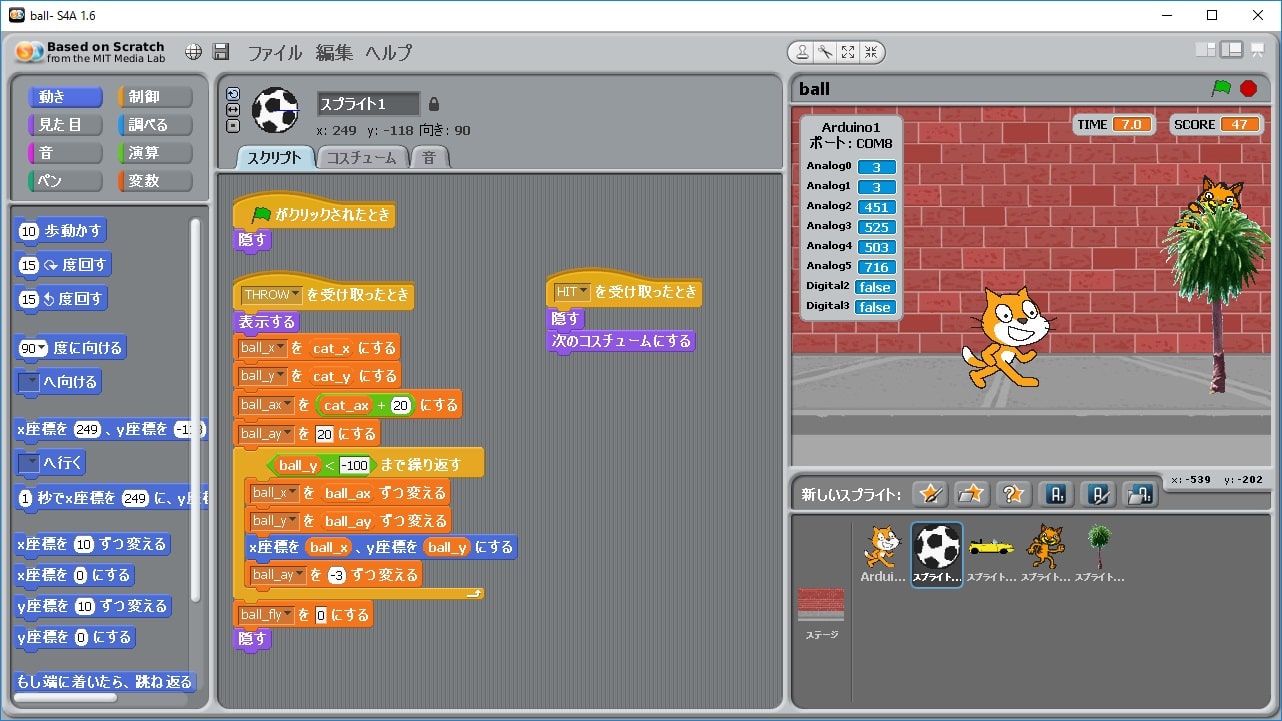Open the 編集 menu
This screenshot has width=1282, height=721.
coord(334,53)
